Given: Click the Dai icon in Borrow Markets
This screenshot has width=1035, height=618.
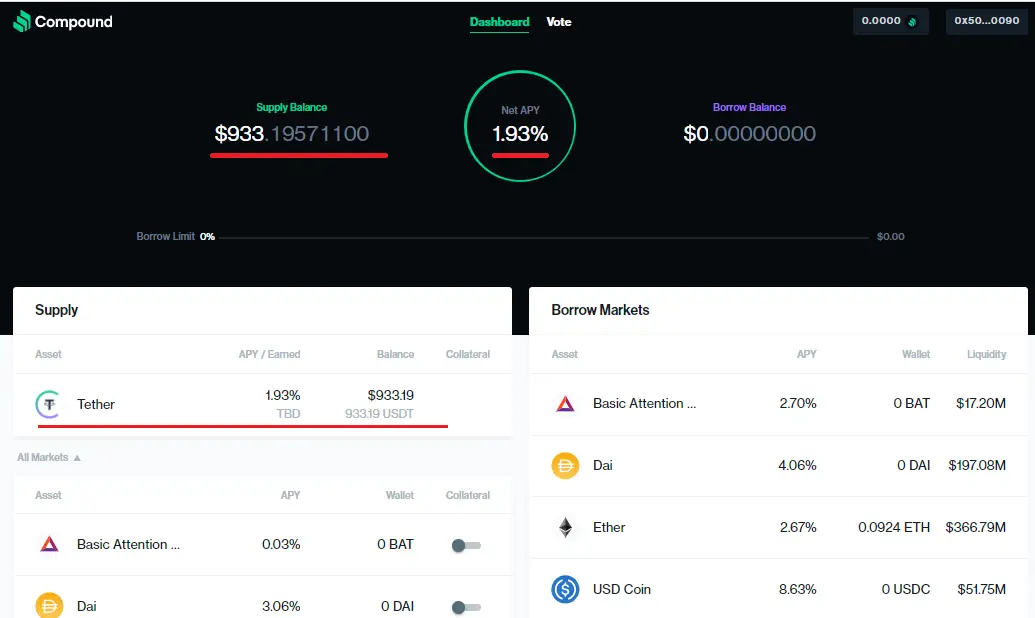Looking at the screenshot, I should pyautogui.click(x=565, y=465).
